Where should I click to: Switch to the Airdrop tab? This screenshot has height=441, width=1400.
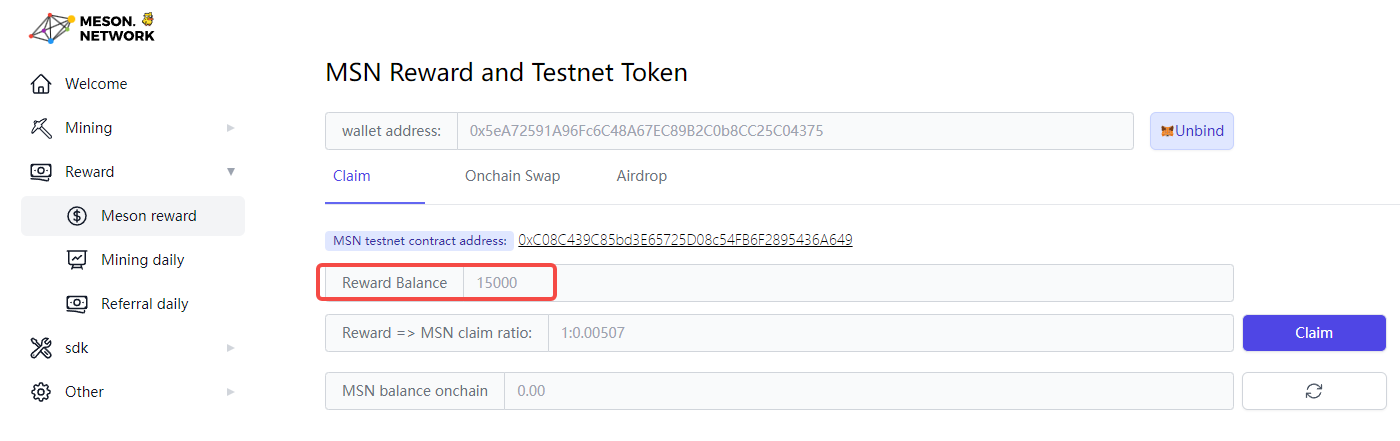click(641, 176)
